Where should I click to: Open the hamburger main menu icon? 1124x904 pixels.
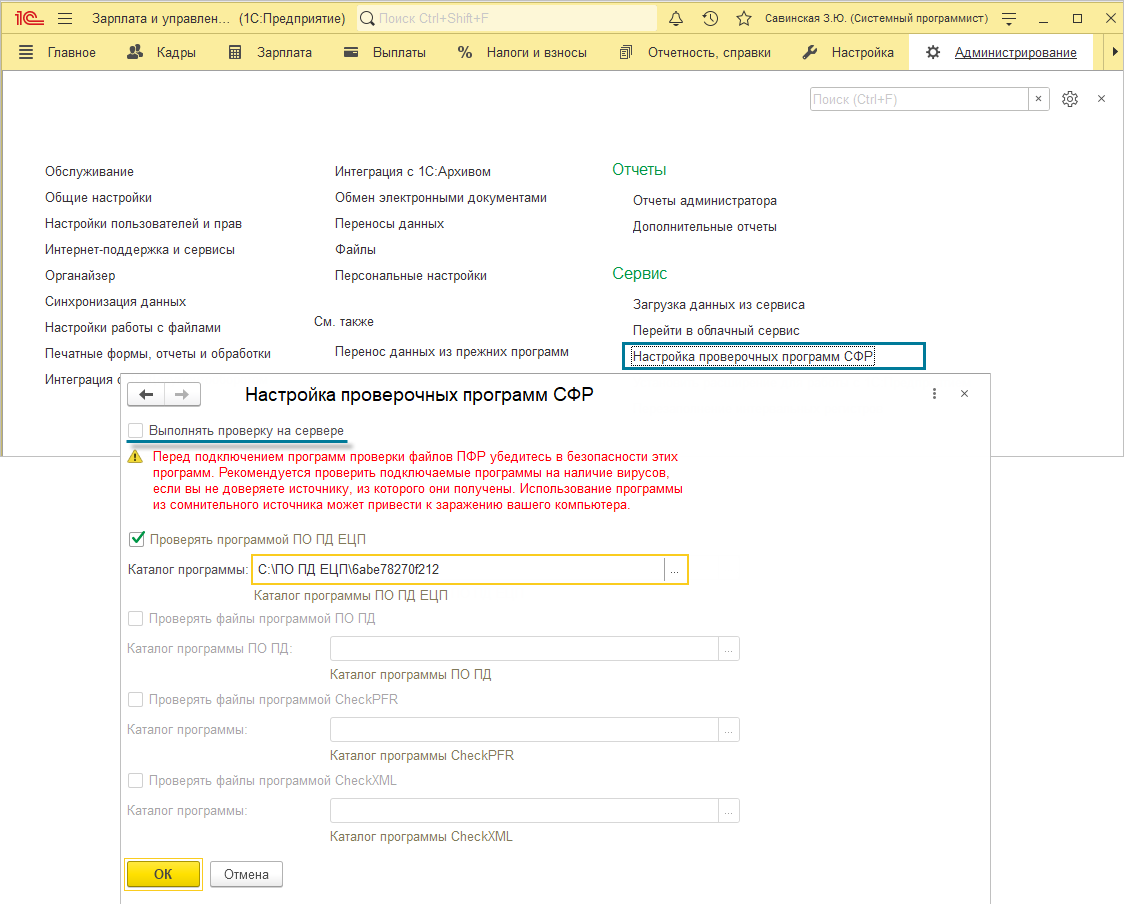pos(65,19)
